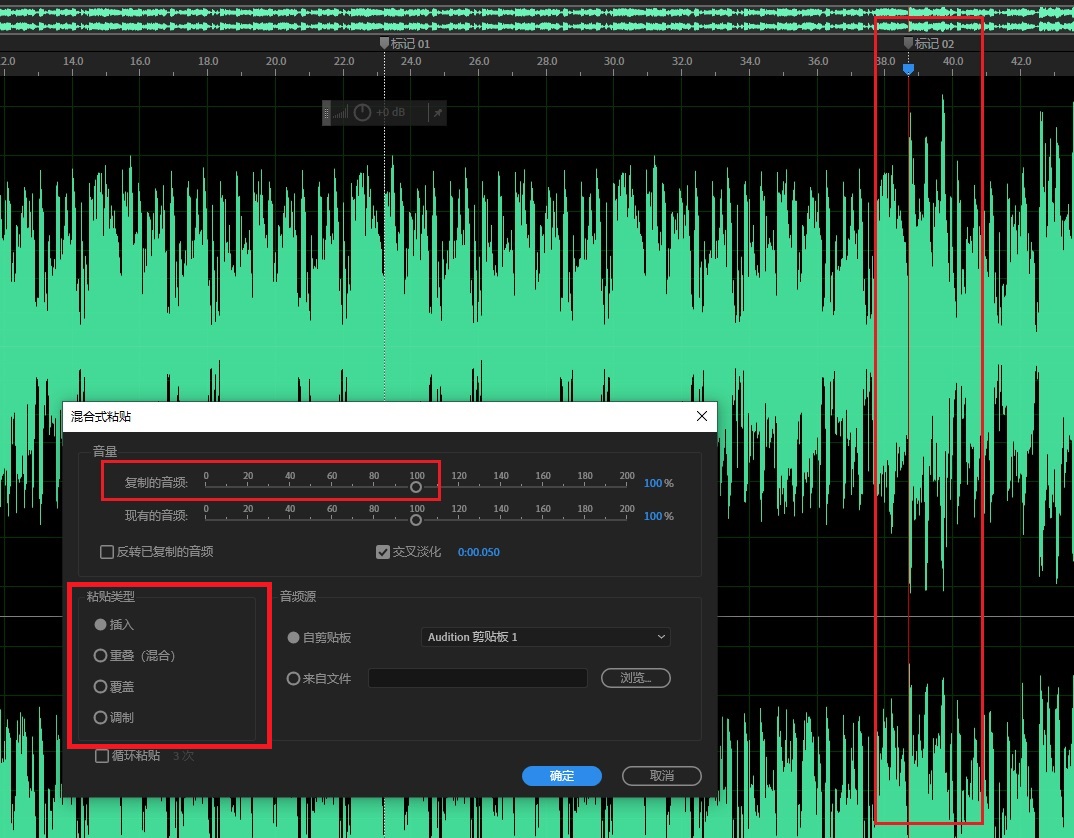This screenshot has height=838, width=1074.
Task: Pick the 调制 paste type
Action: 100,718
